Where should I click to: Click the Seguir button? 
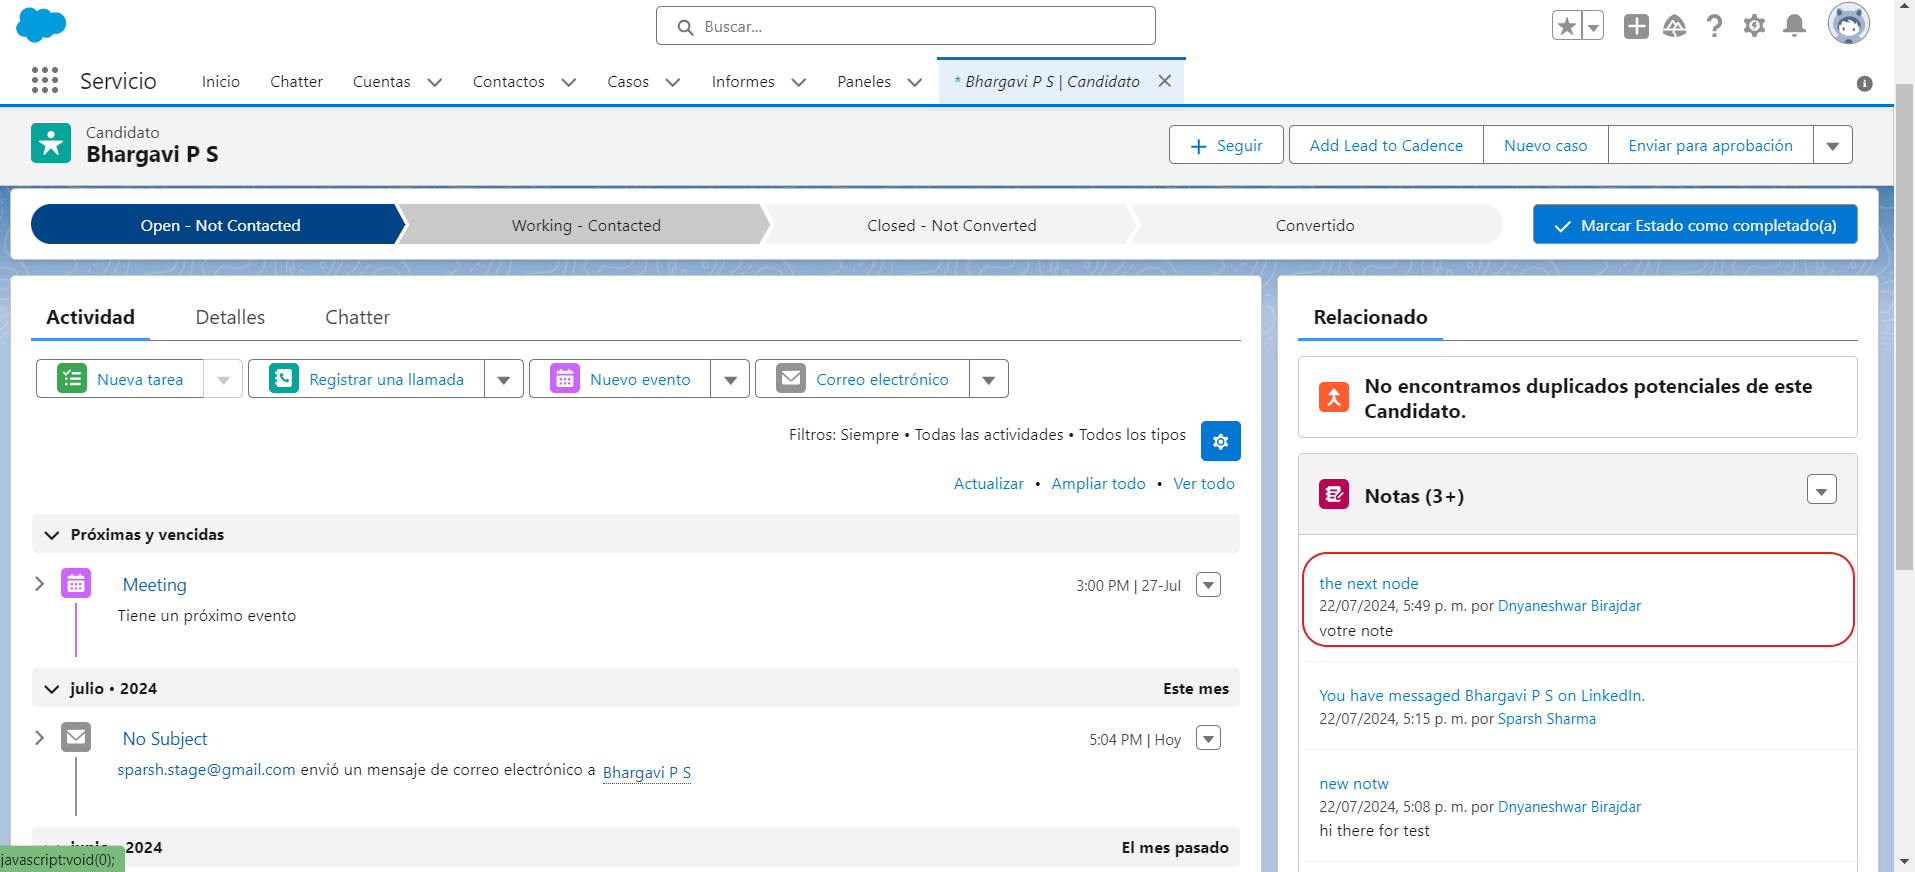(1226, 145)
